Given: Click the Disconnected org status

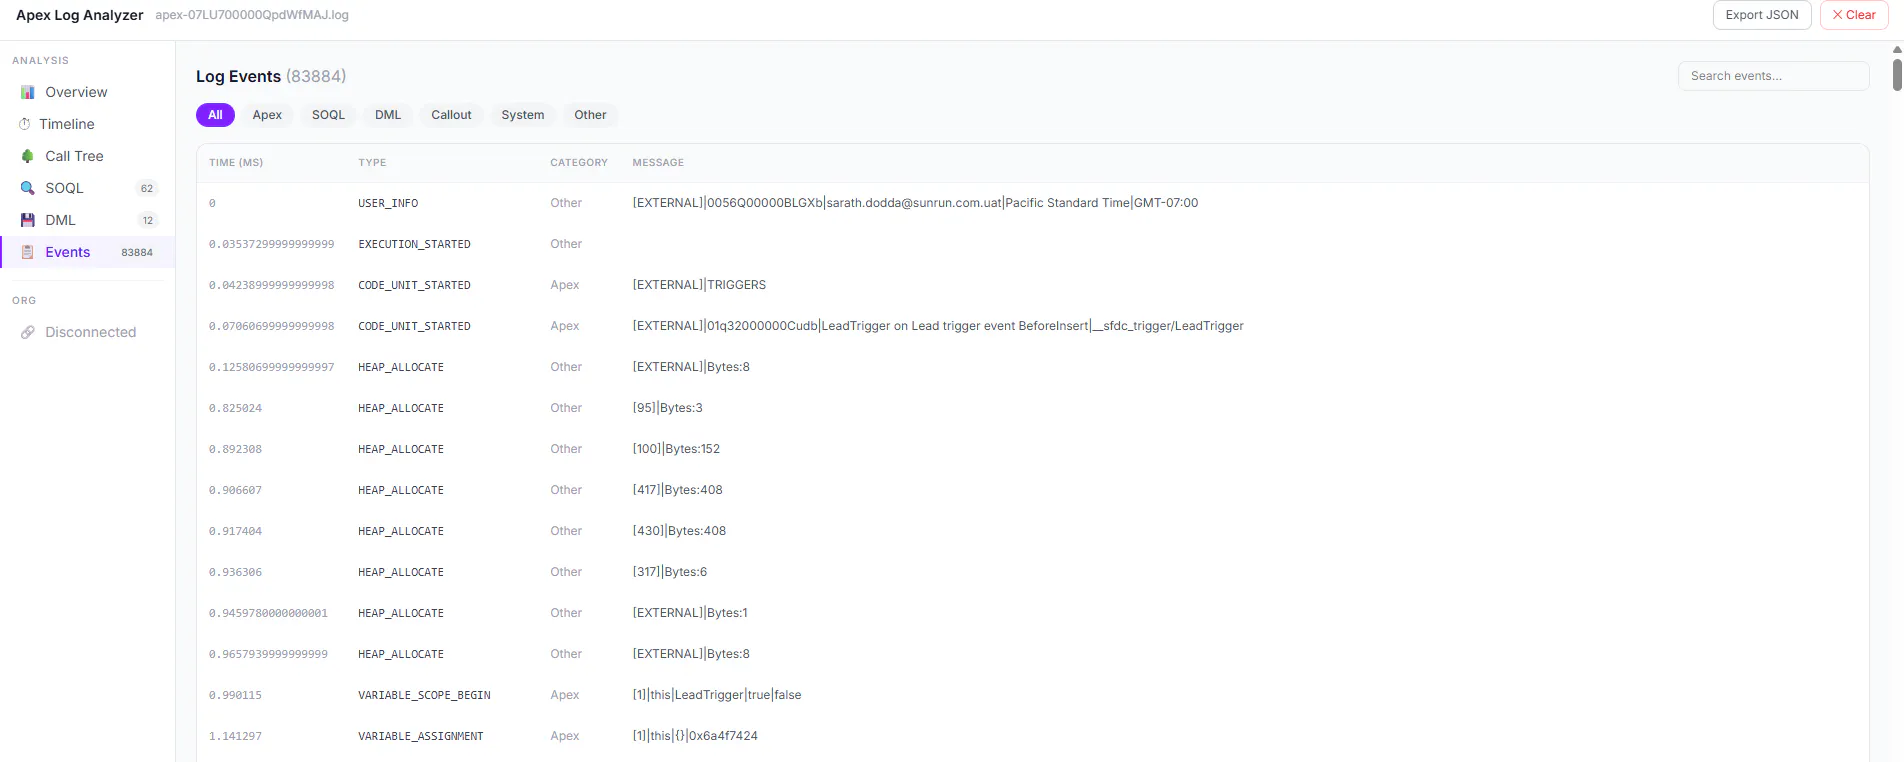Looking at the screenshot, I should (x=90, y=332).
